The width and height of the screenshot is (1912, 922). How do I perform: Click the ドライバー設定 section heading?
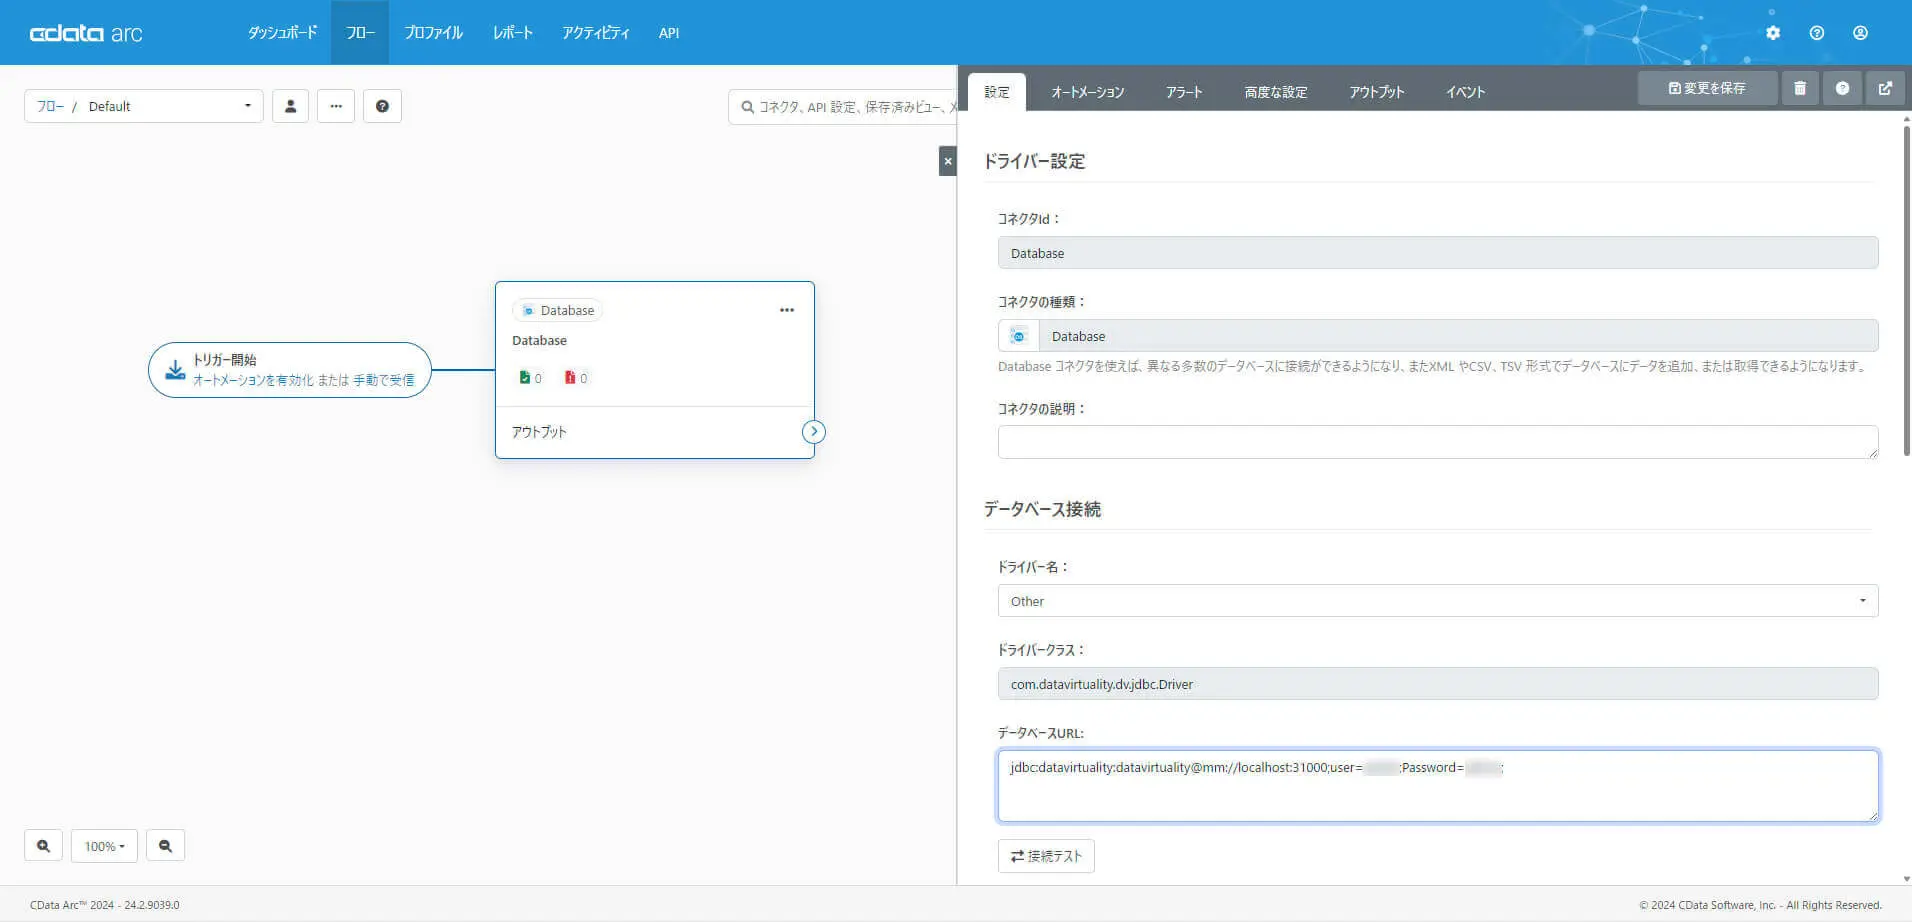(x=1034, y=161)
